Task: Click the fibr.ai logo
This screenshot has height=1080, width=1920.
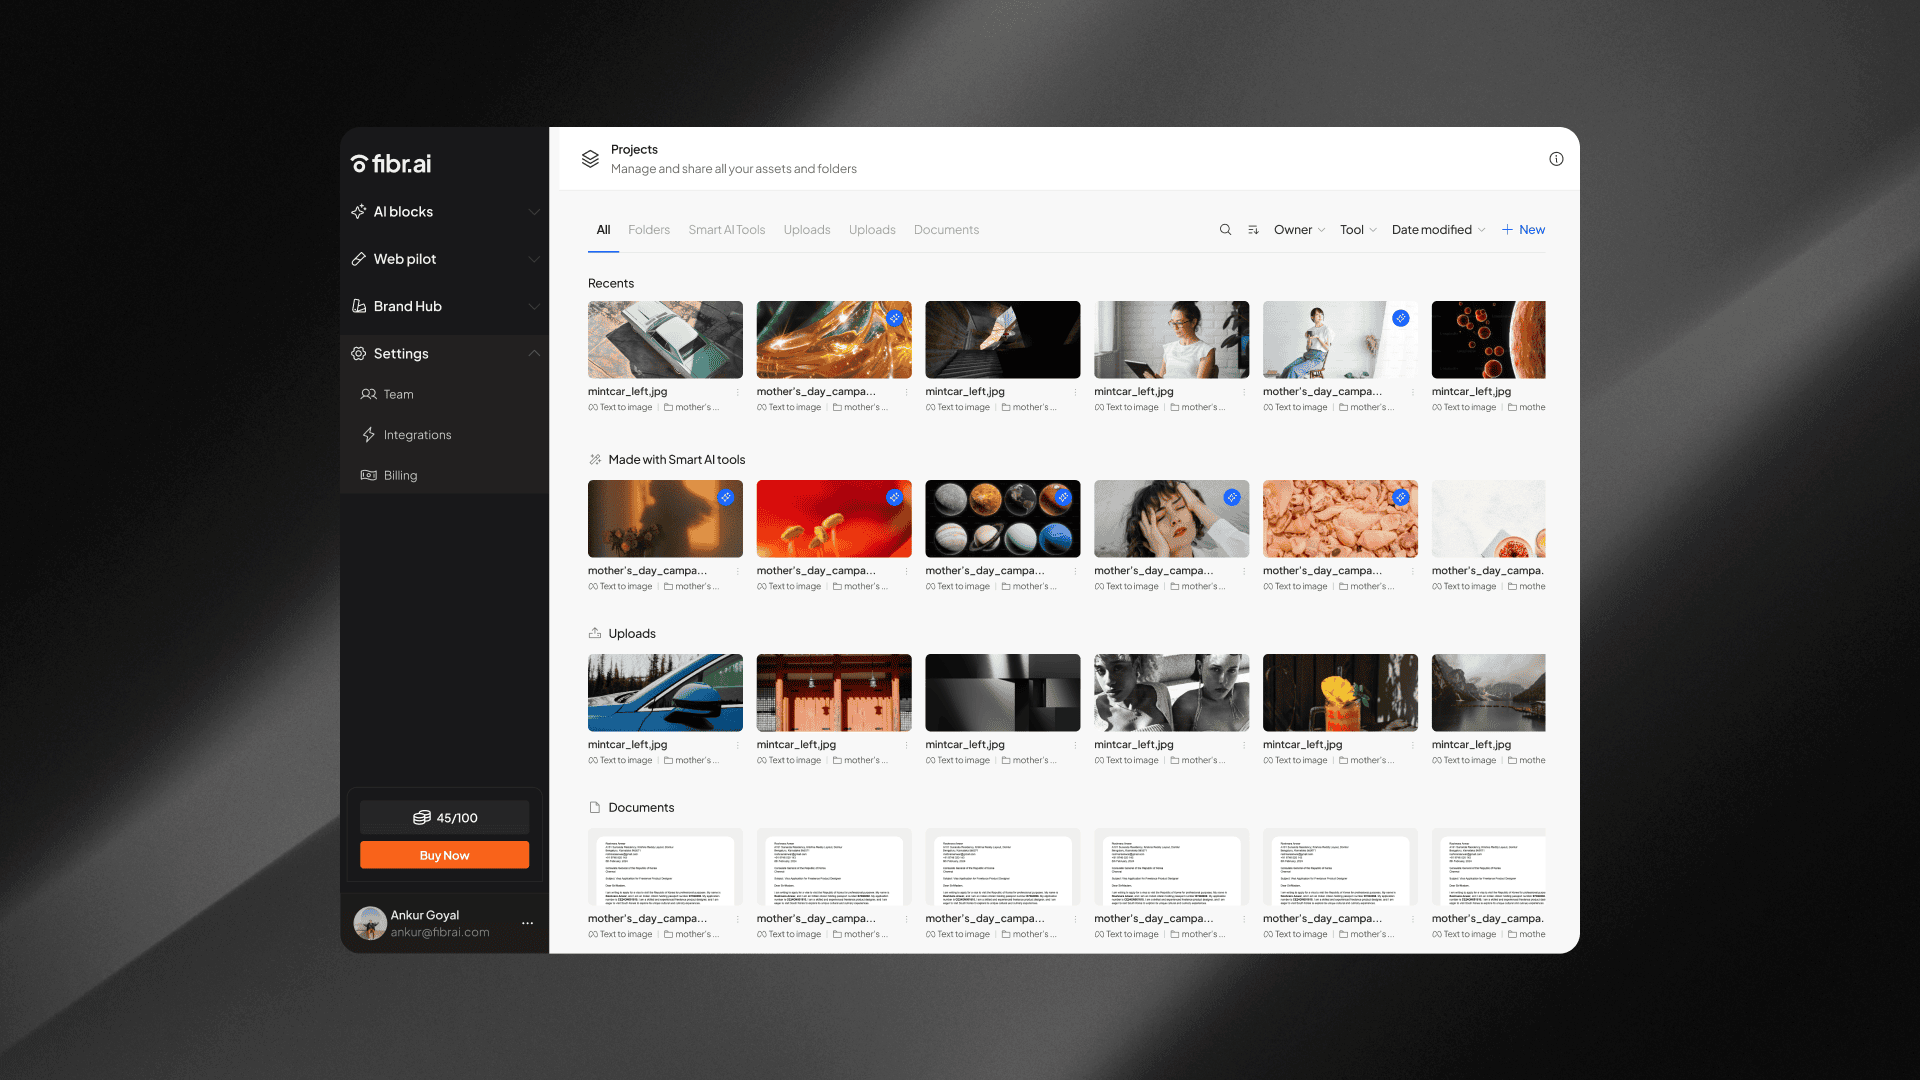Action: [x=391, y=164]
